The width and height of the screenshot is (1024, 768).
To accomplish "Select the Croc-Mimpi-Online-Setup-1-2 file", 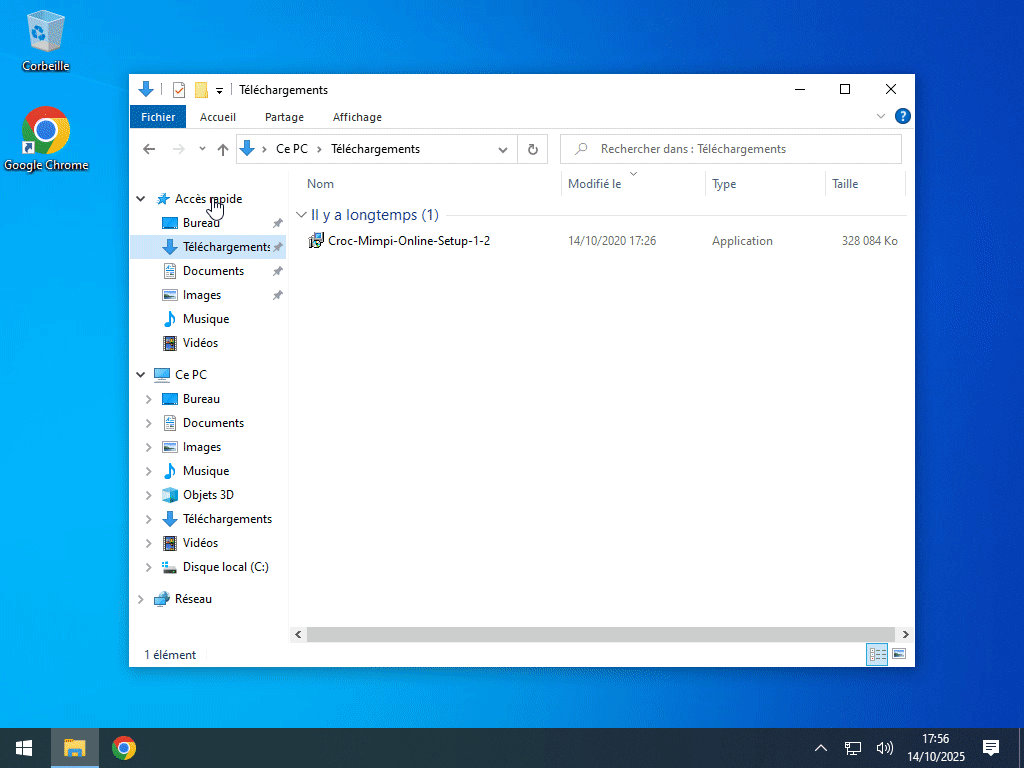I will coord(408,241).
